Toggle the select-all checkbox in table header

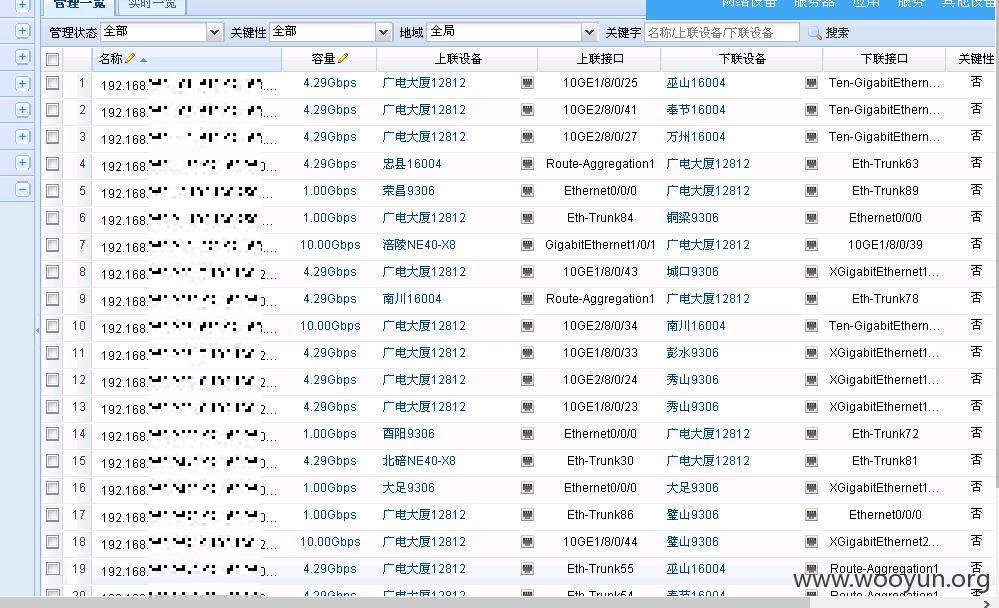pos(52,59)
